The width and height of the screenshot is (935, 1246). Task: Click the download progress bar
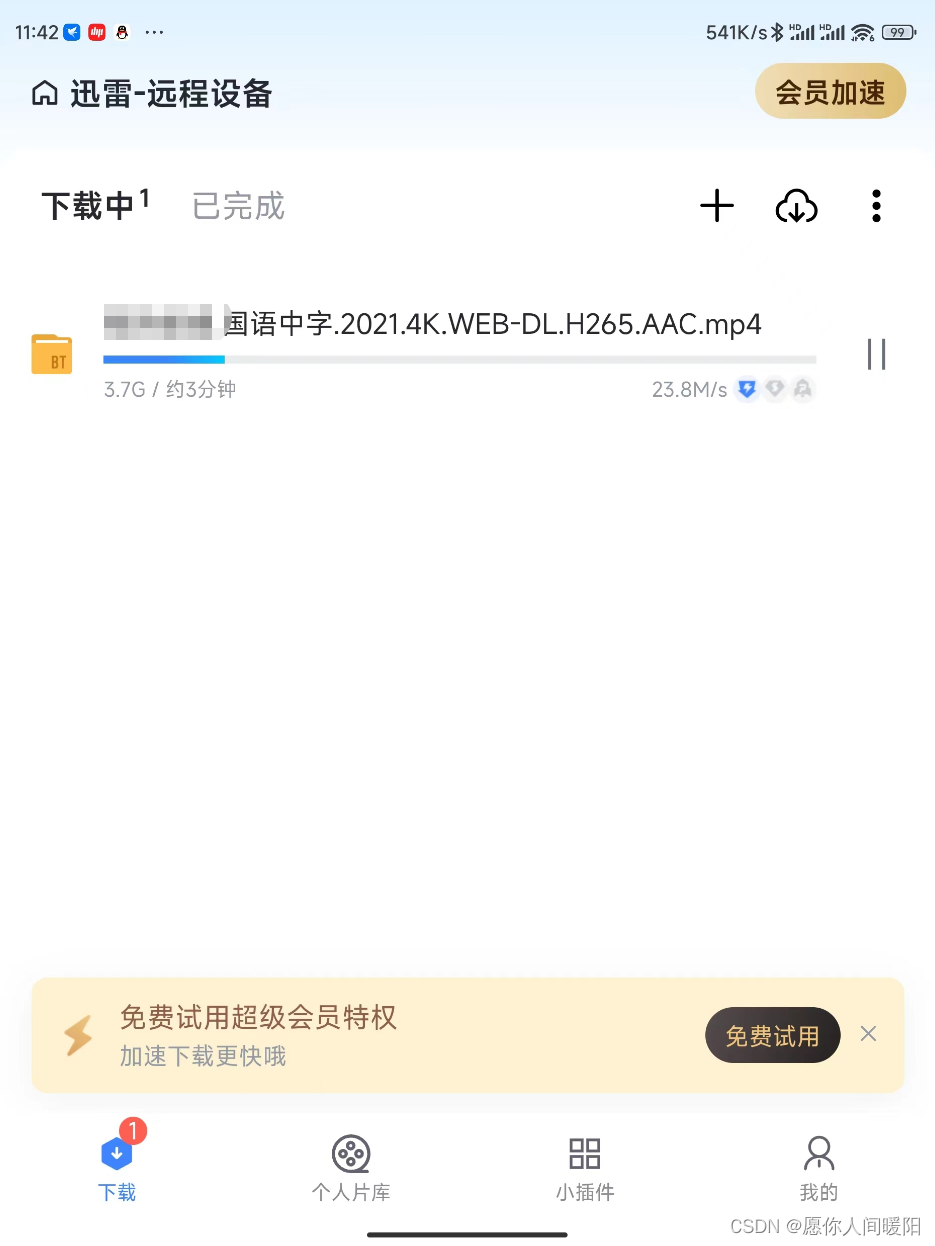(x=460, y=359)
